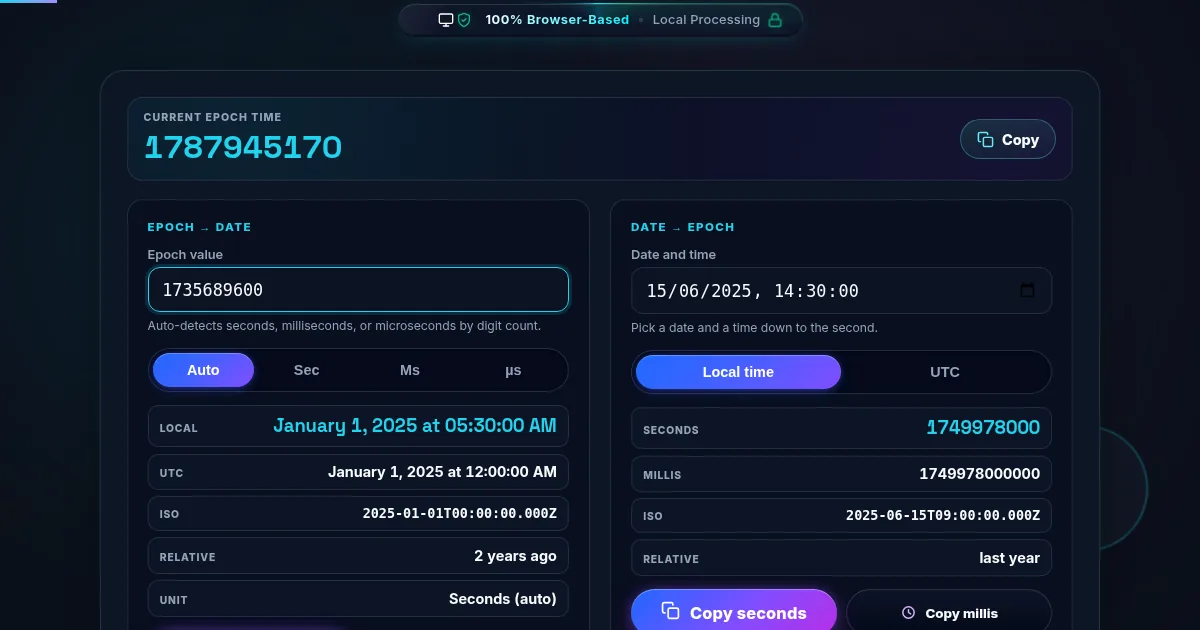1200x630 pixels.
Task: Click the 'Pick a date and a time' hint
Action: tap(754, 328)
